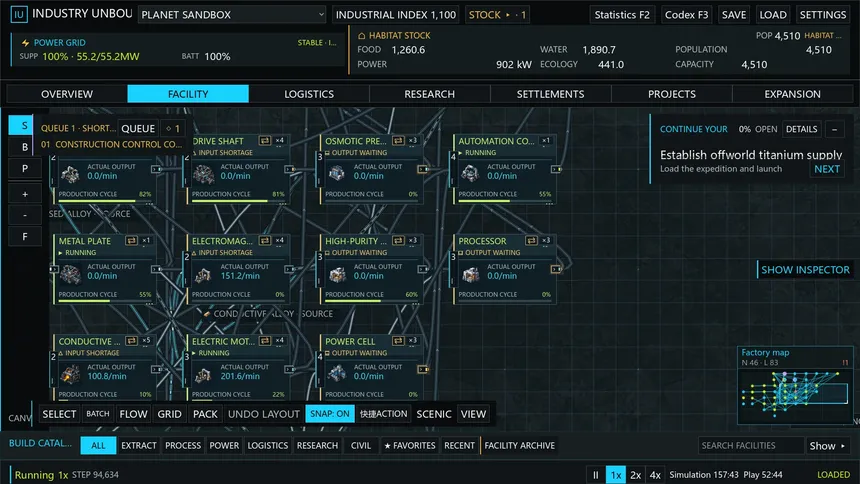860x484 pixels.
Task: Click NEXT on the objective panel
Action: pos(827,169)
